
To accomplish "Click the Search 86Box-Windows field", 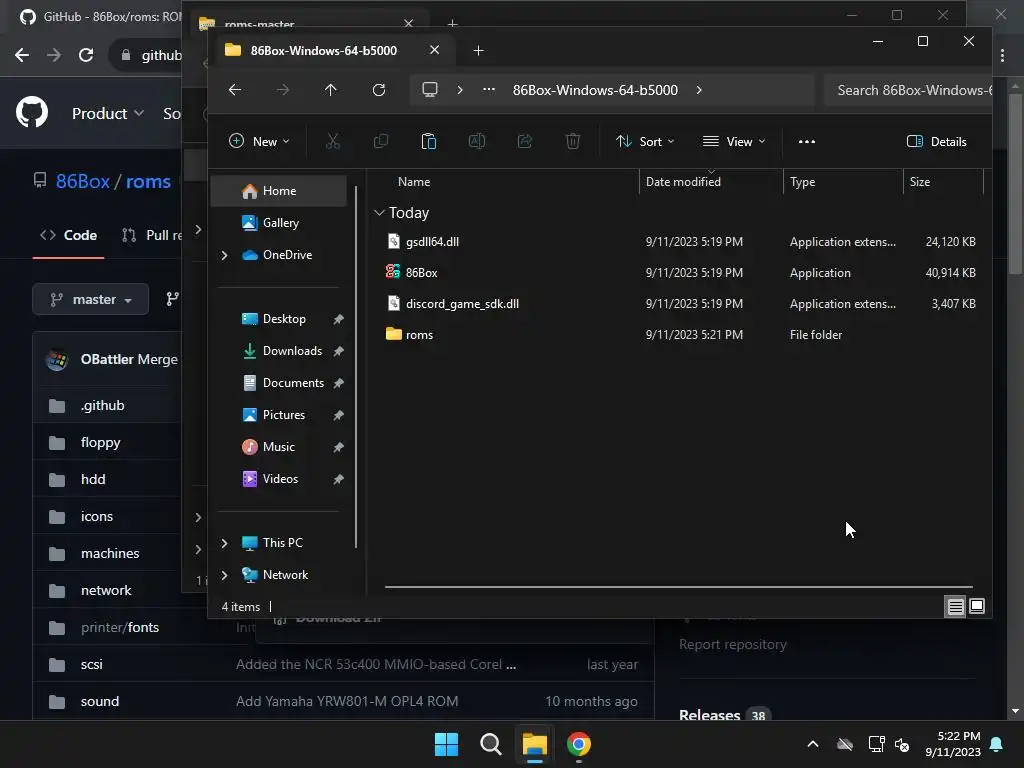I will [908, 90].
